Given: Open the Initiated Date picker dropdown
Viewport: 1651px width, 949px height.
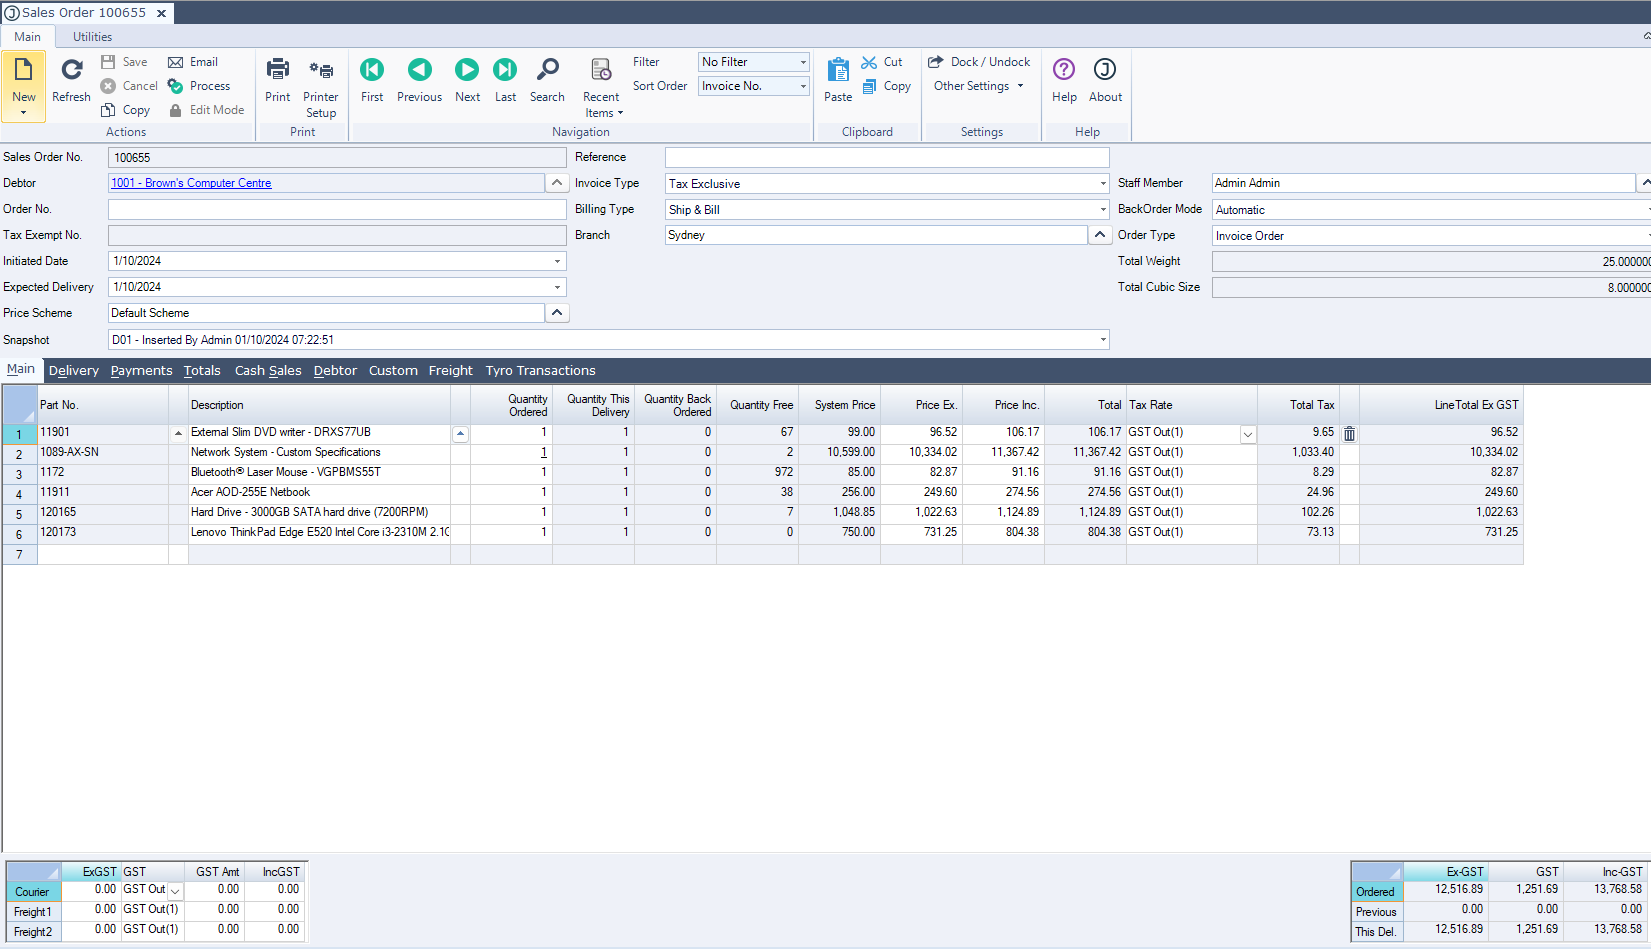Looking at the screenshot, I should (x=557, y=261).
